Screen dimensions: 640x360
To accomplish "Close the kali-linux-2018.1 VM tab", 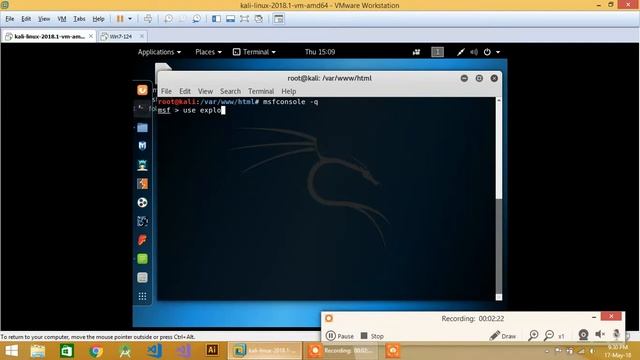I will 91,36.
